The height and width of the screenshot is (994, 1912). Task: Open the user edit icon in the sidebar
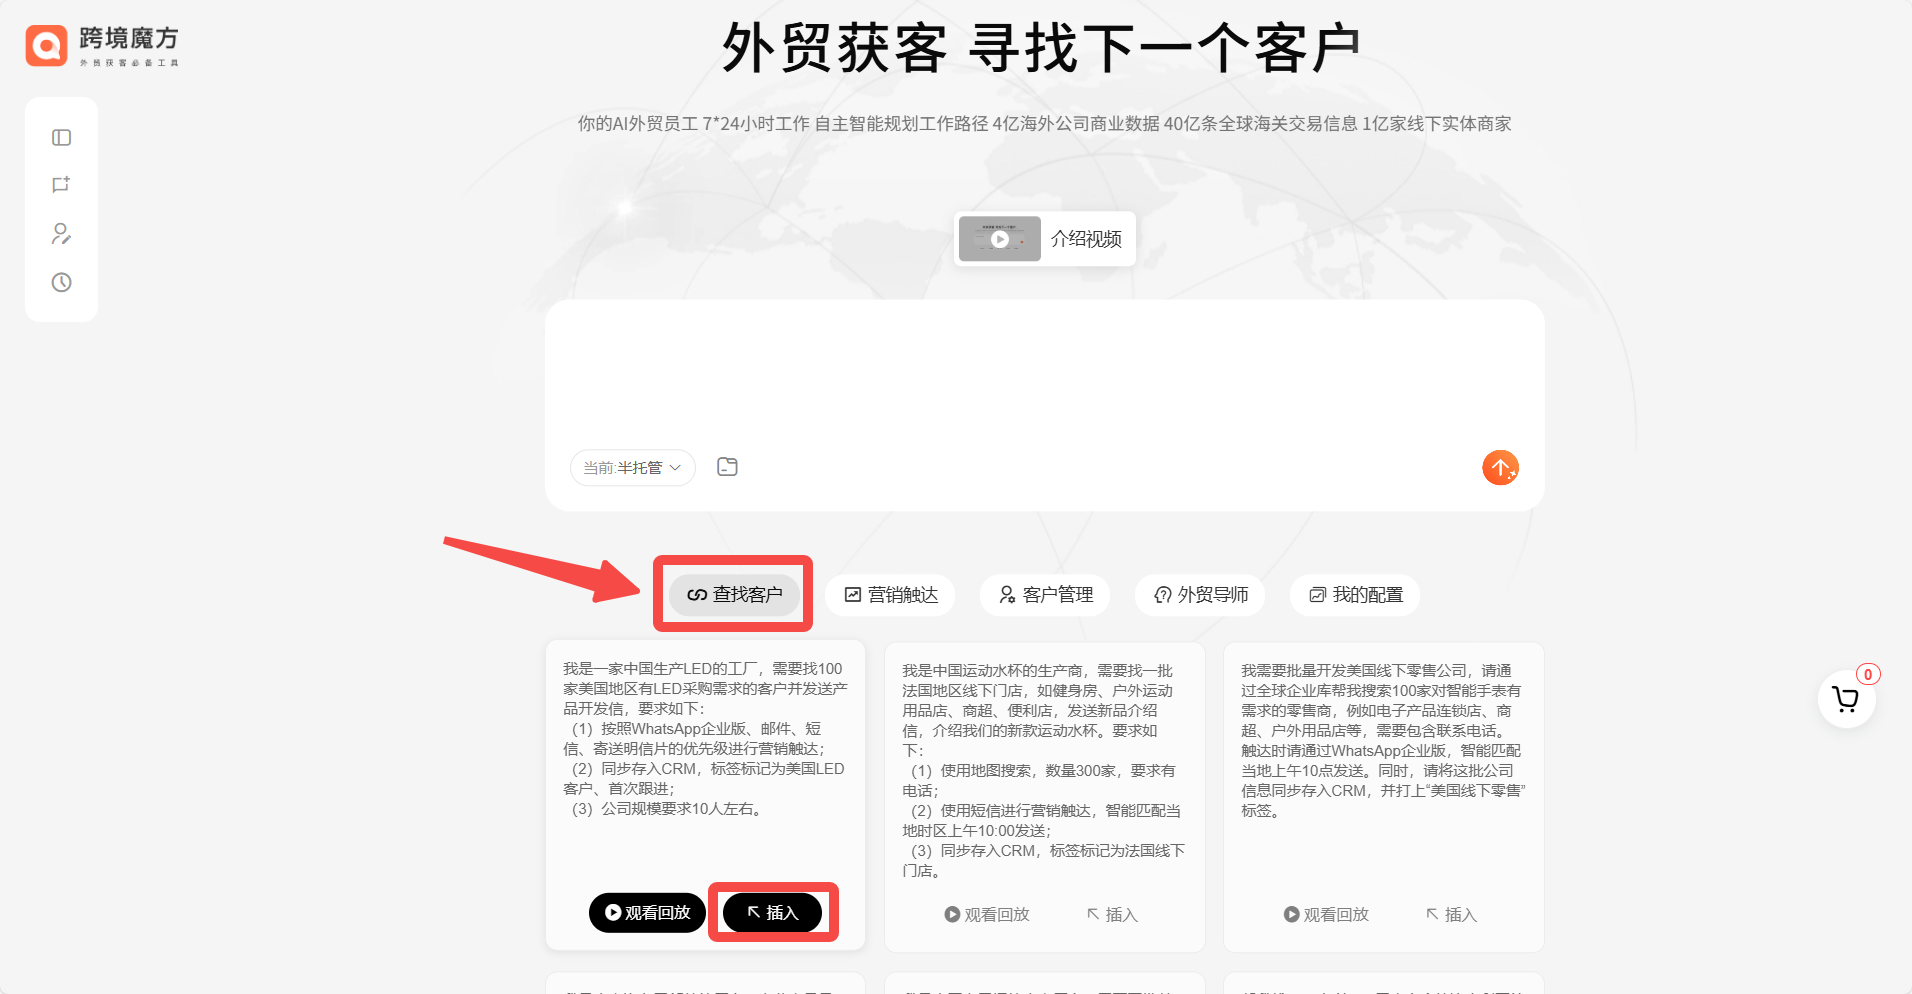(61, 234)
